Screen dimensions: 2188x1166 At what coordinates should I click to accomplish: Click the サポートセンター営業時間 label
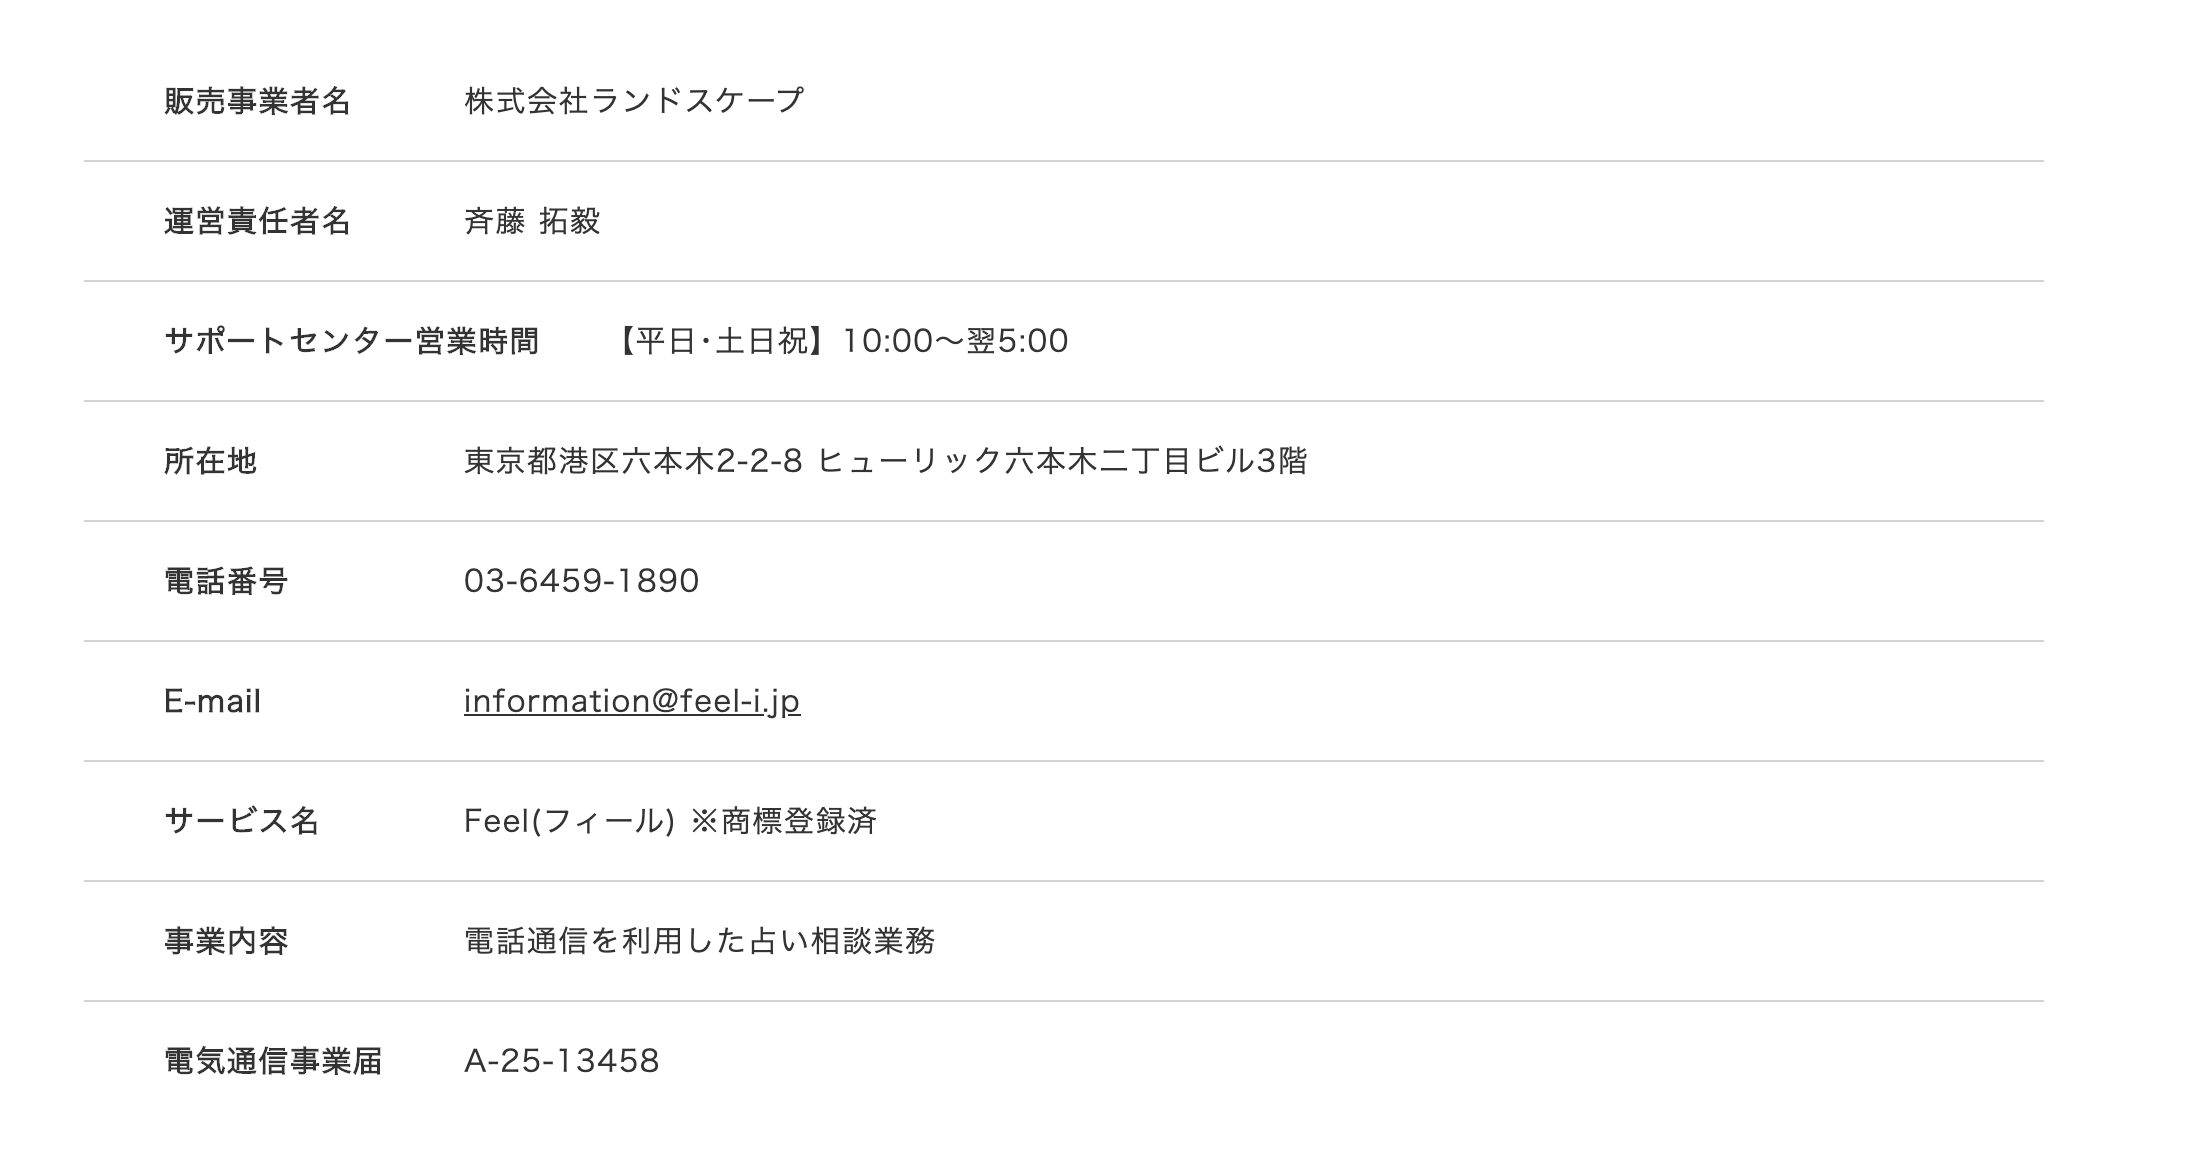(351, 341)
